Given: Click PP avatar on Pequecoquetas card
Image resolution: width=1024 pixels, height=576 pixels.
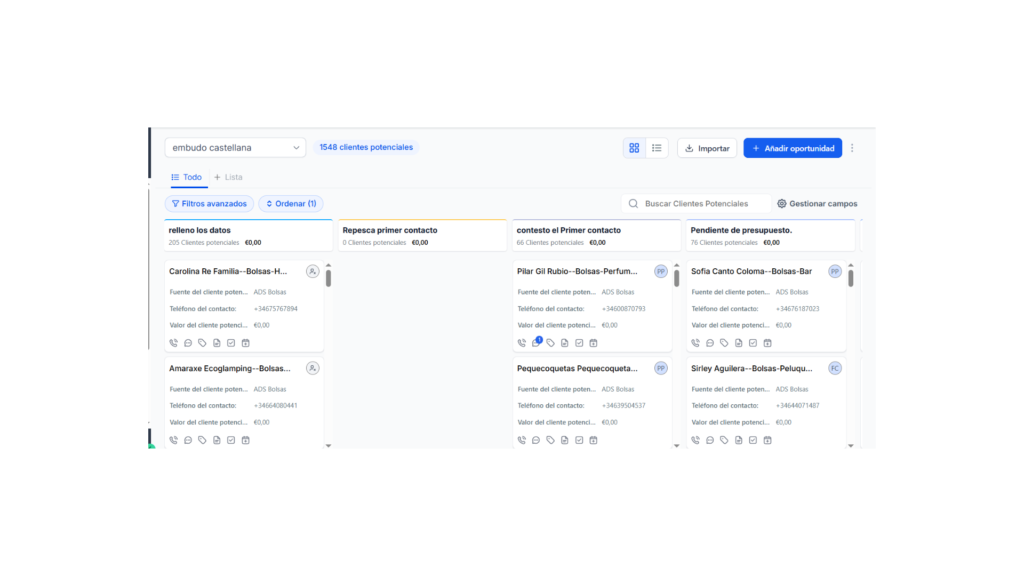Looking at the screenshot, I should (660, 368).
